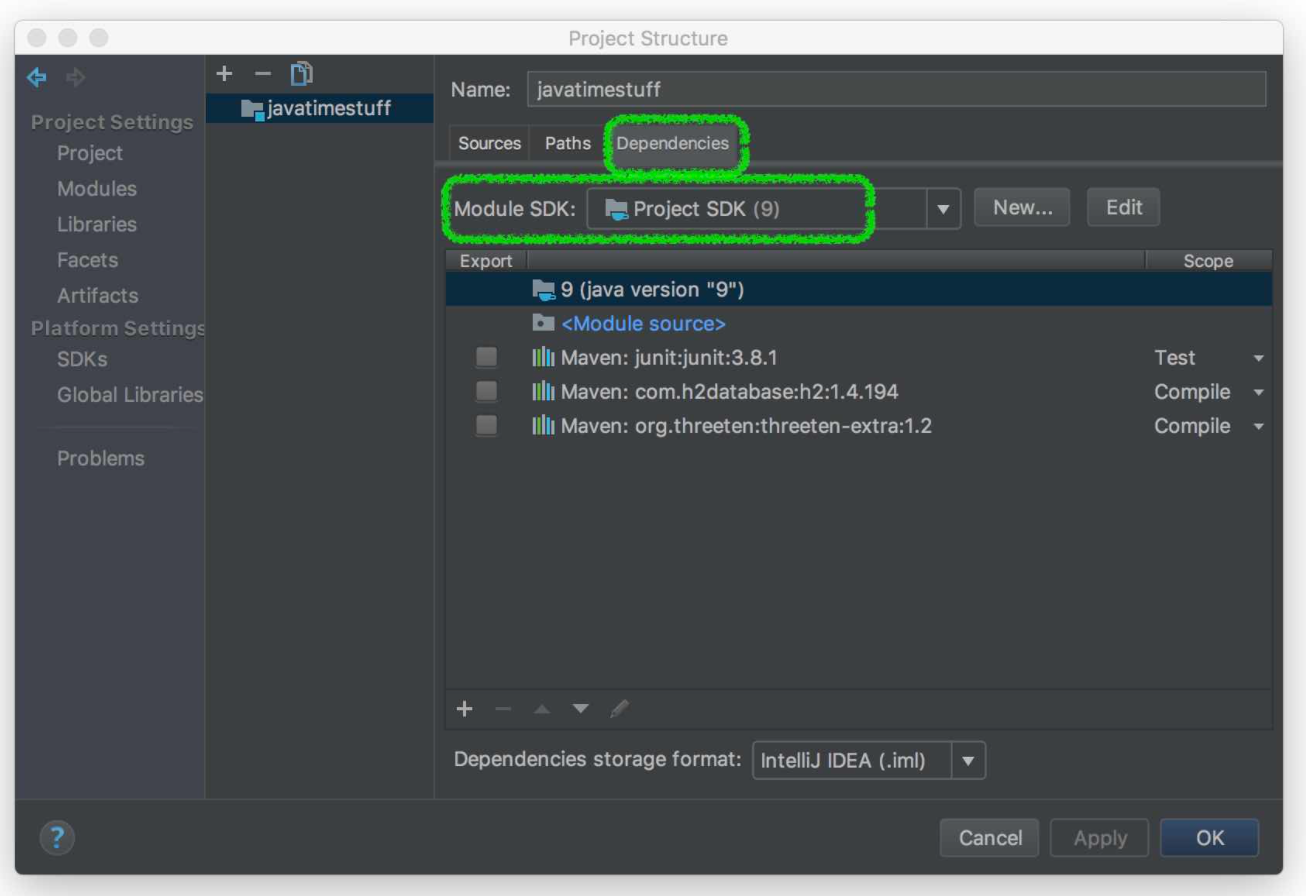Image resolution: width=1306 pixels, height=896 pixels.
Task: Click the forward navigation arrow
Action: (74, 77)
